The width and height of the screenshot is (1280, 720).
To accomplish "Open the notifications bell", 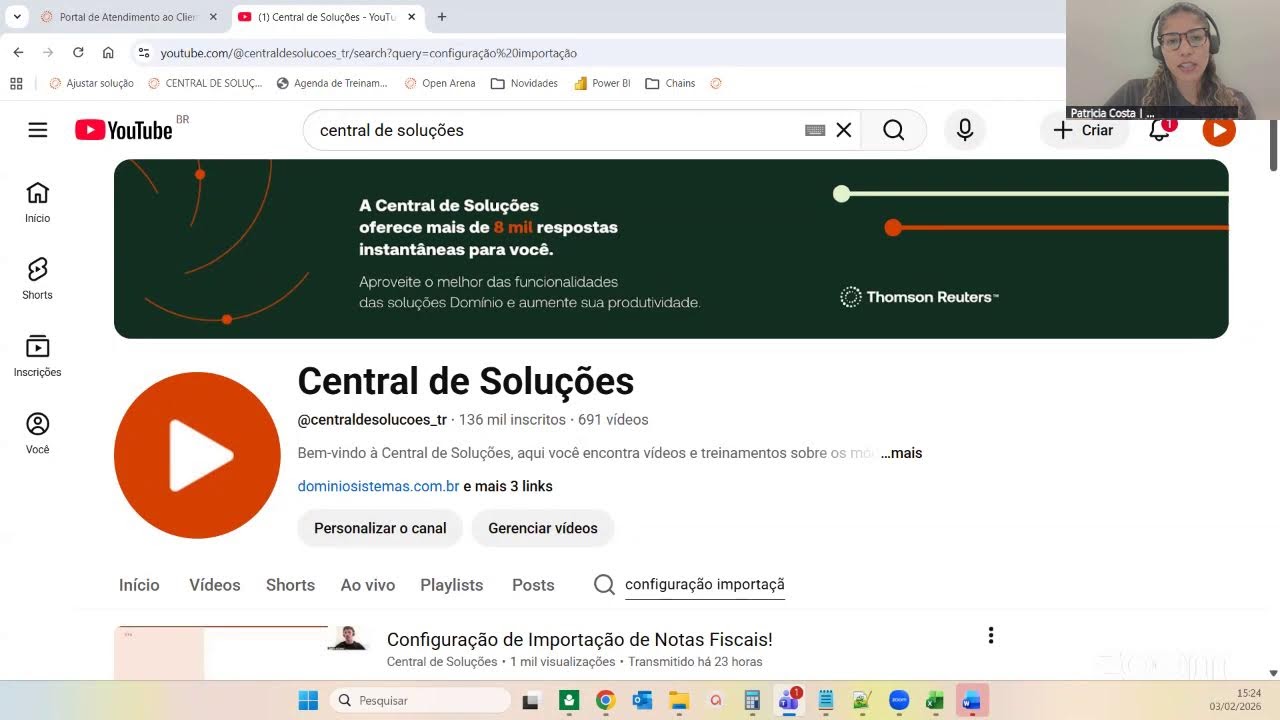I will pyautogui.click(x=1160, y=130).
